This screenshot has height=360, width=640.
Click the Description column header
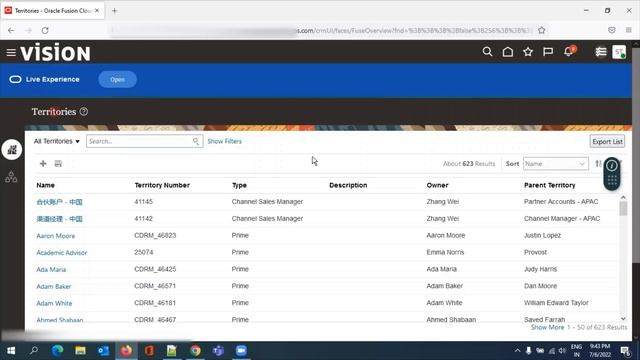coord(348,185)
